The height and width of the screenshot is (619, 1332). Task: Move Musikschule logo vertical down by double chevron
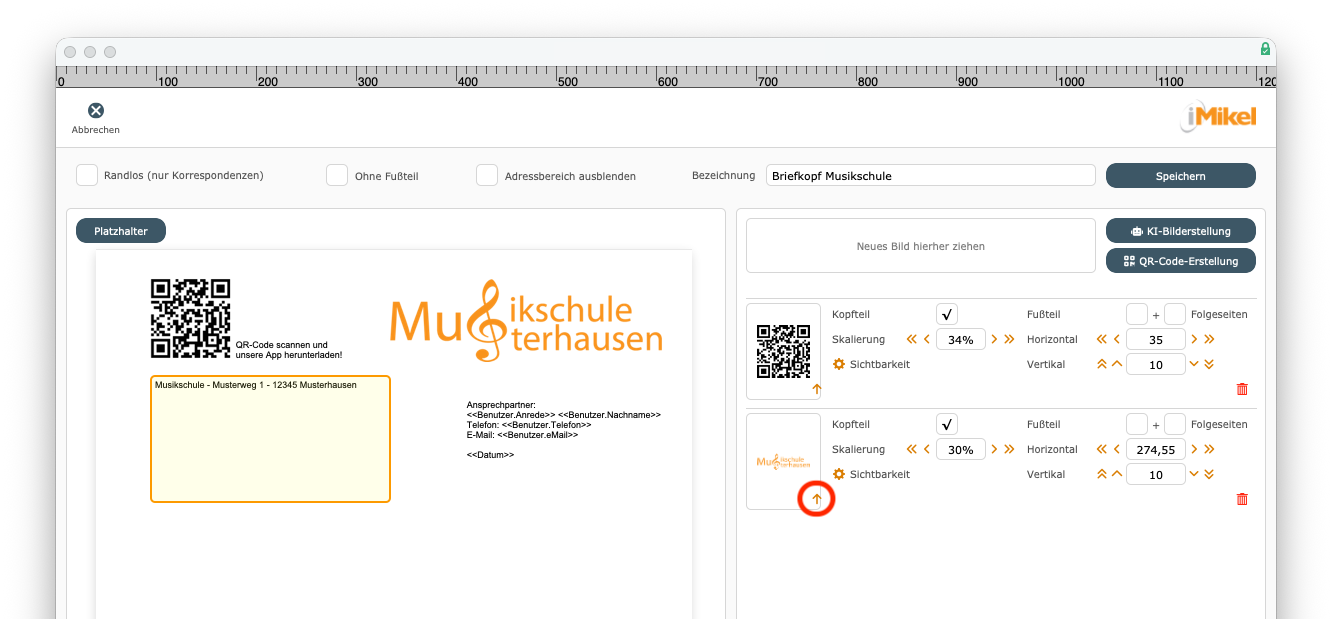[1209, 474]
